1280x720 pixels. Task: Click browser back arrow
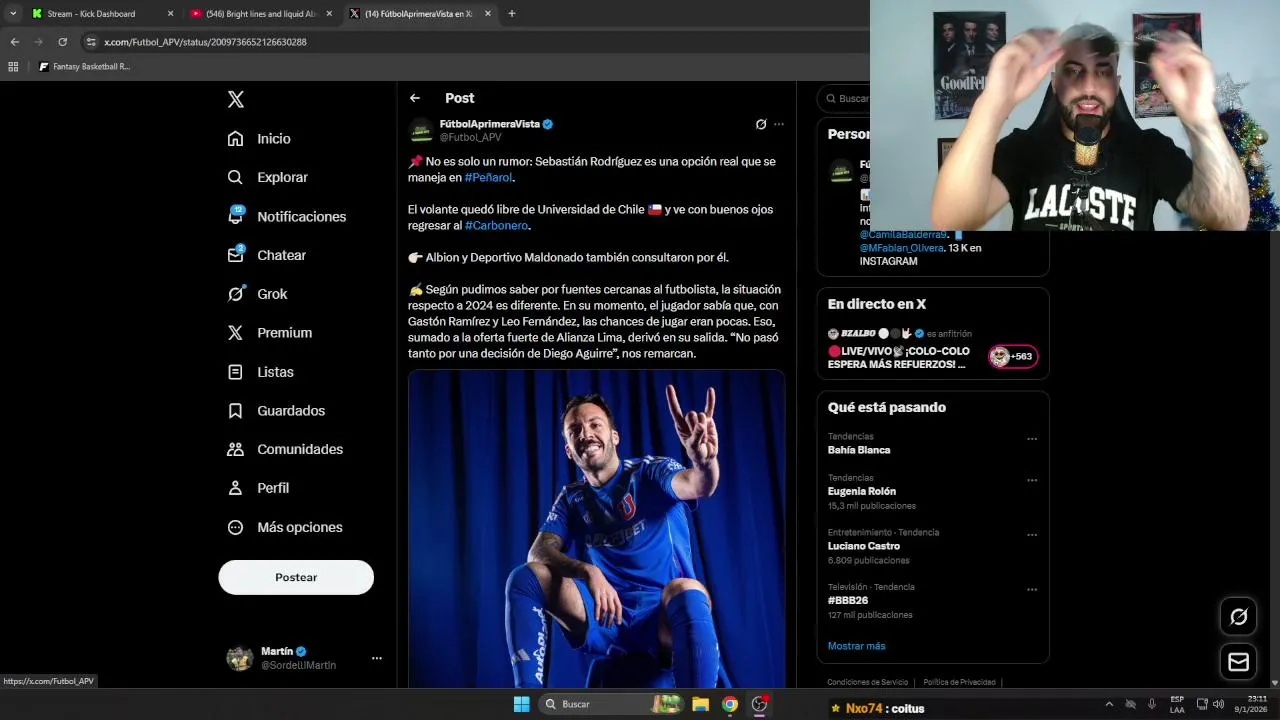click(x=14, y=42)
